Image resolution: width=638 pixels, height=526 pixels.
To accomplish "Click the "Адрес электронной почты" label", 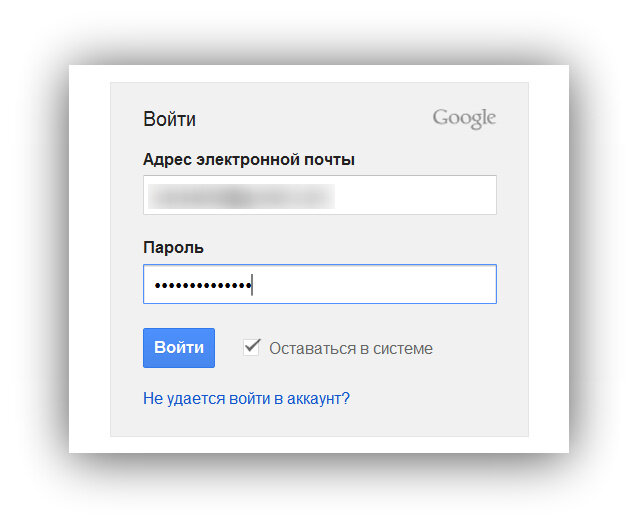I will click(x=249, y=159).
